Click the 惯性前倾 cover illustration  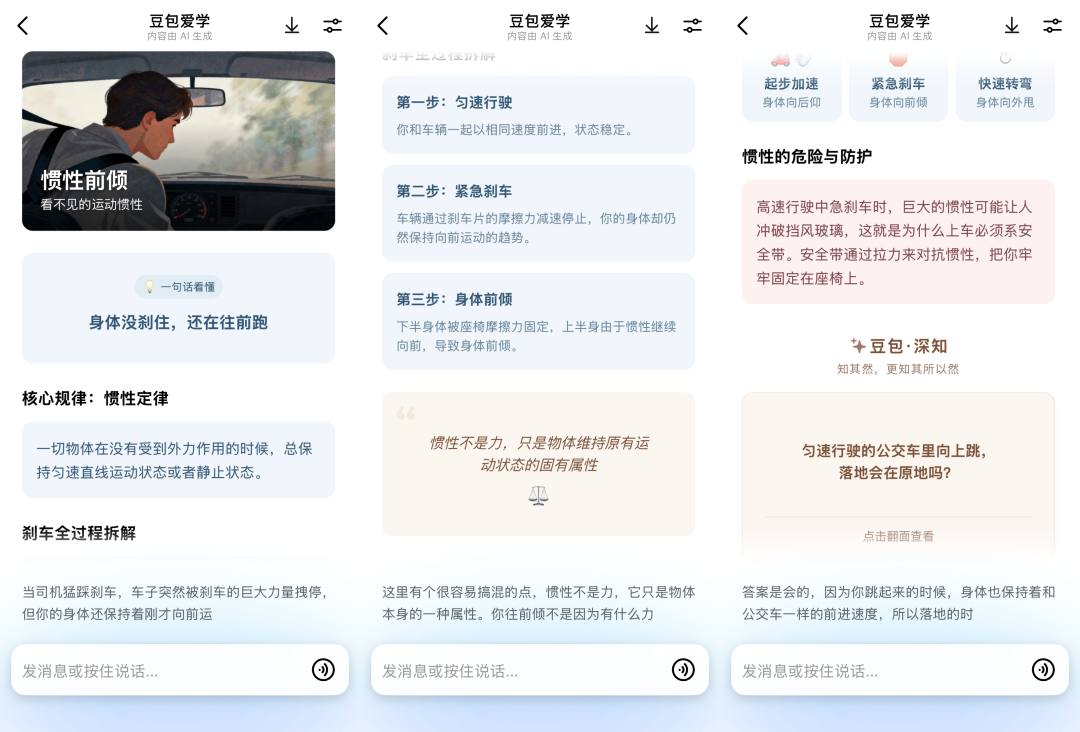coord(178,140)
